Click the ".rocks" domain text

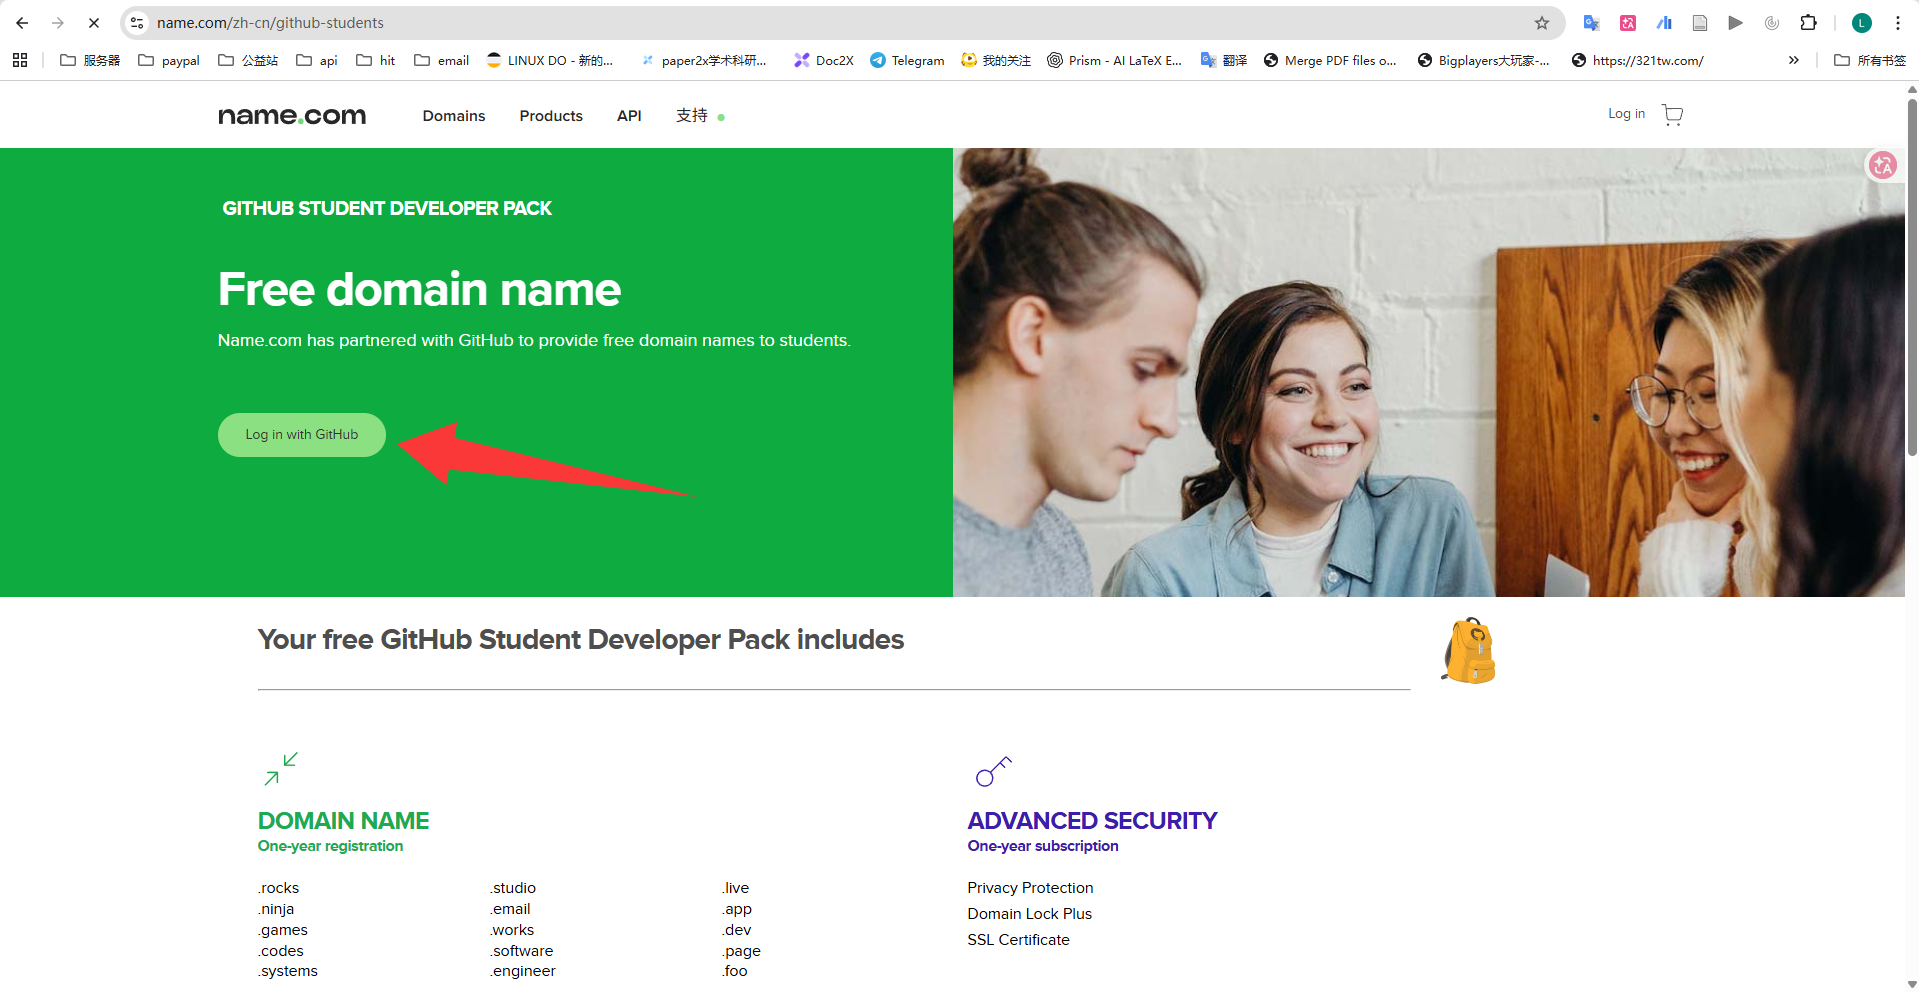coord(278,888)
